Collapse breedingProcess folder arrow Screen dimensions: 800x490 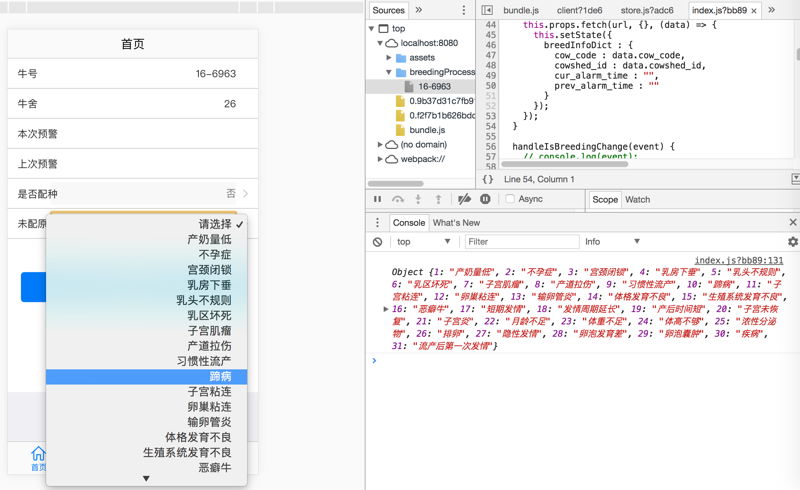click(x=389, y=72)
